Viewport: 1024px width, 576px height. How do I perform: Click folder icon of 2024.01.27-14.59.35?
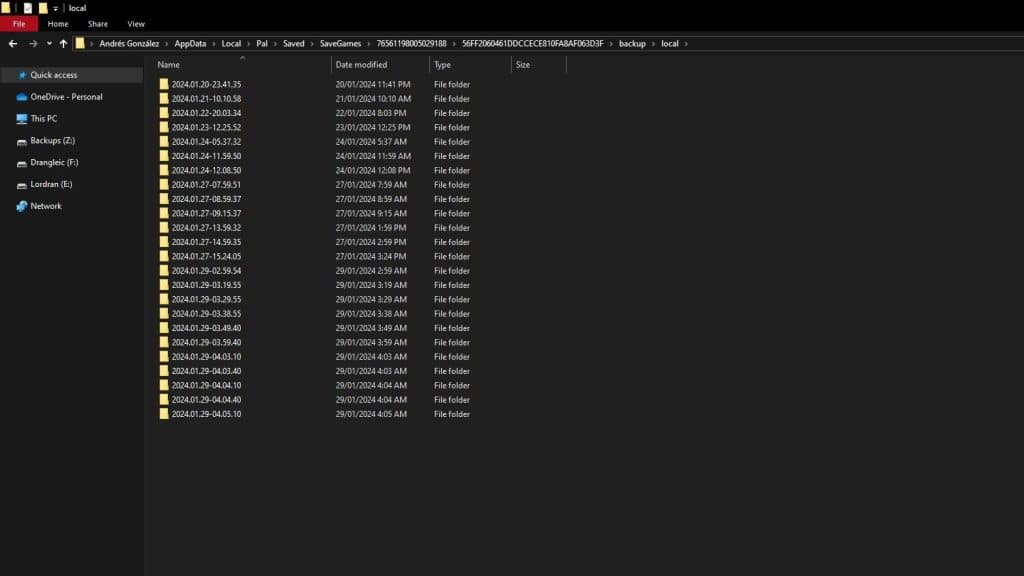point(164,242)
